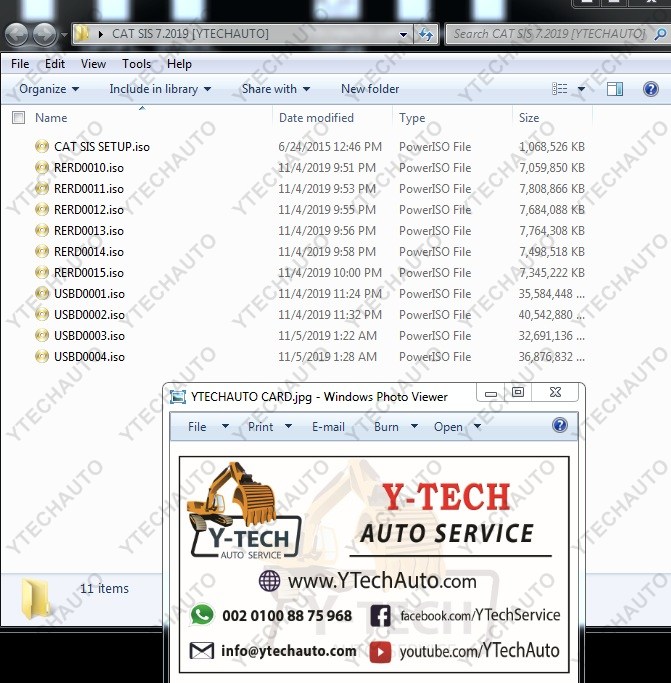Expand the Organize dropdown
671x683 pixels.
48,89
